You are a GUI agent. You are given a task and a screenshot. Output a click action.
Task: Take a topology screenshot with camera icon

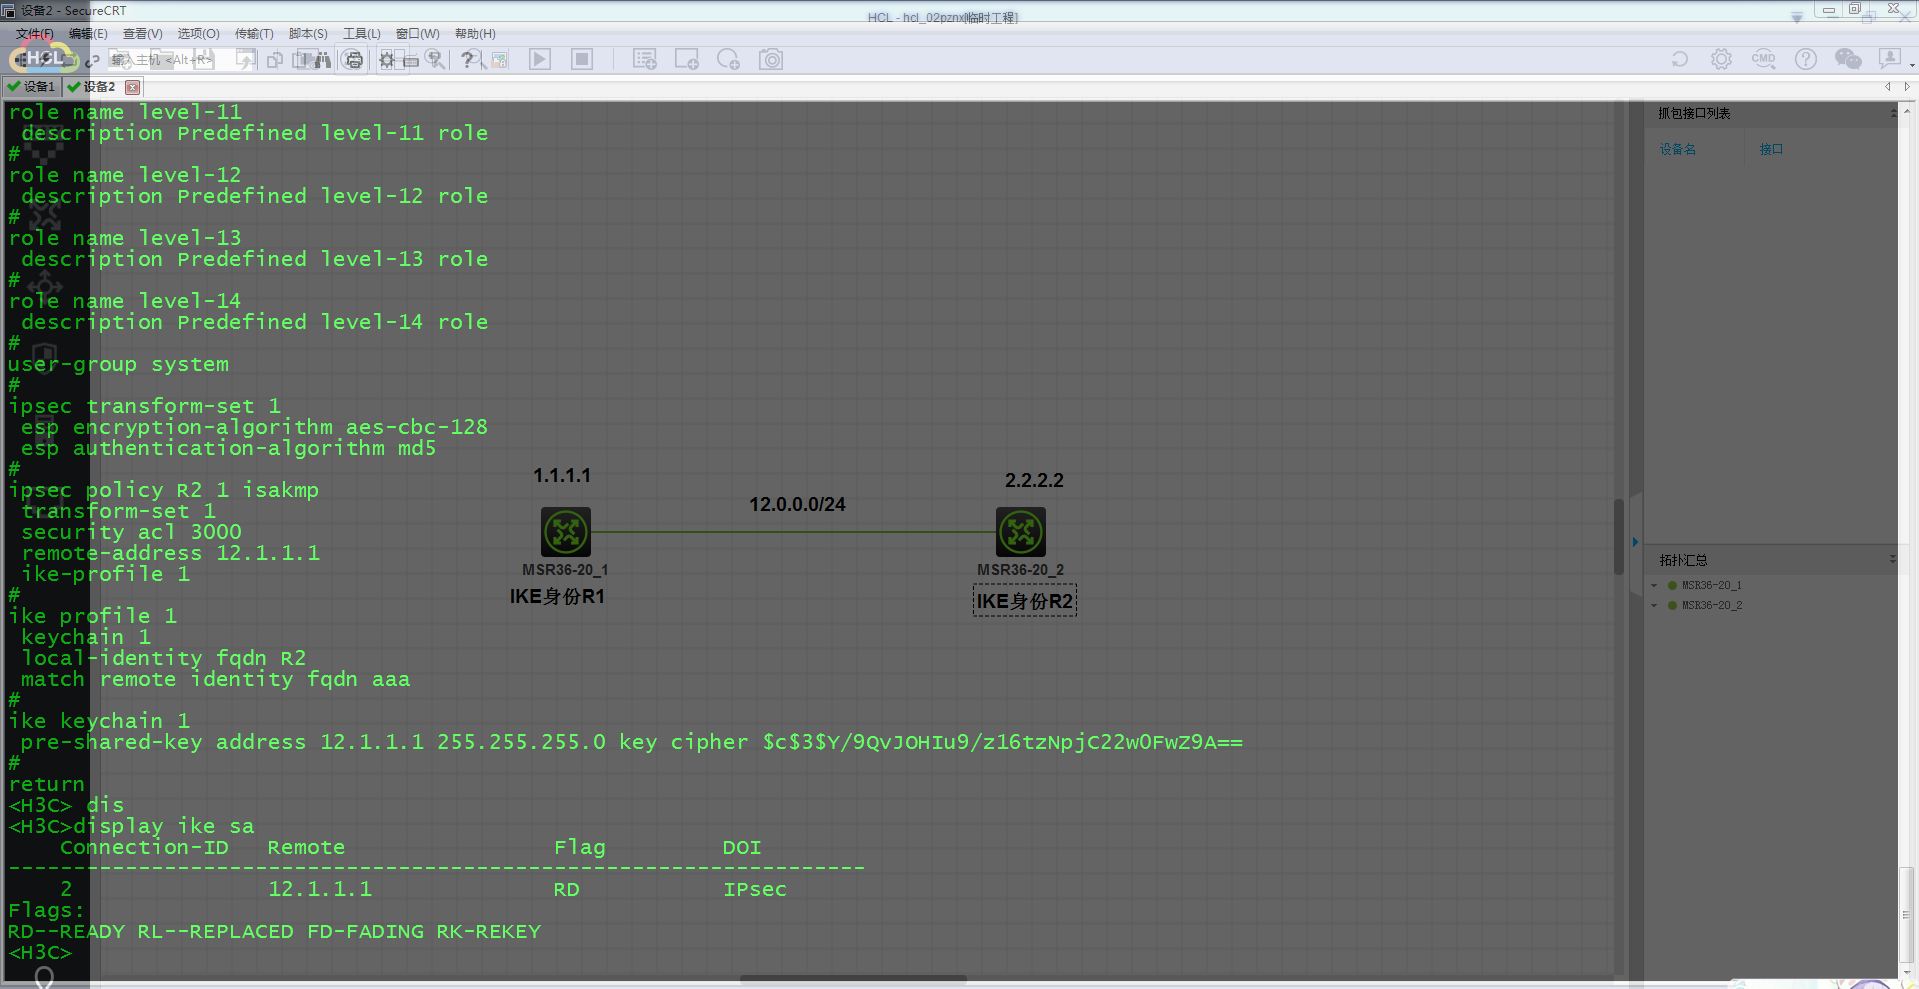point(771,60)
